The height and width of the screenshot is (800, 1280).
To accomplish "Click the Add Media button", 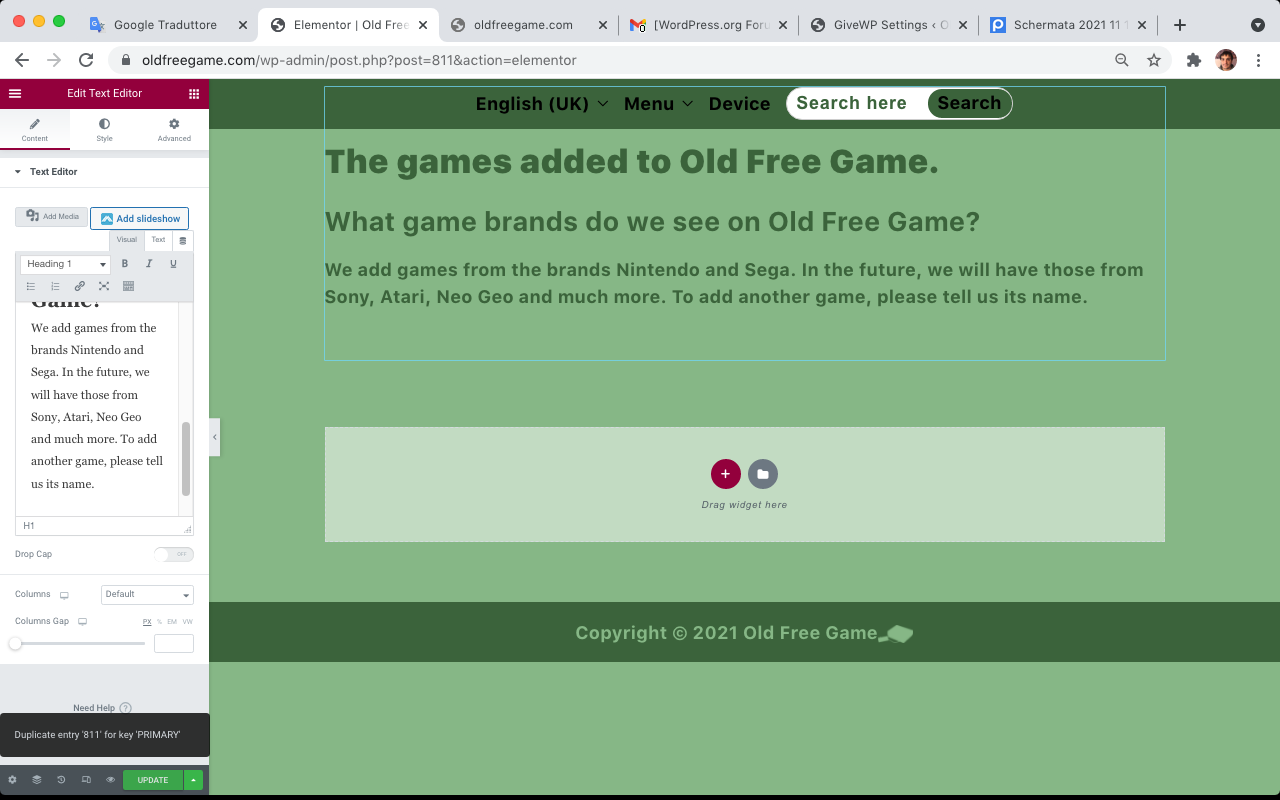I will coord(52,217).
